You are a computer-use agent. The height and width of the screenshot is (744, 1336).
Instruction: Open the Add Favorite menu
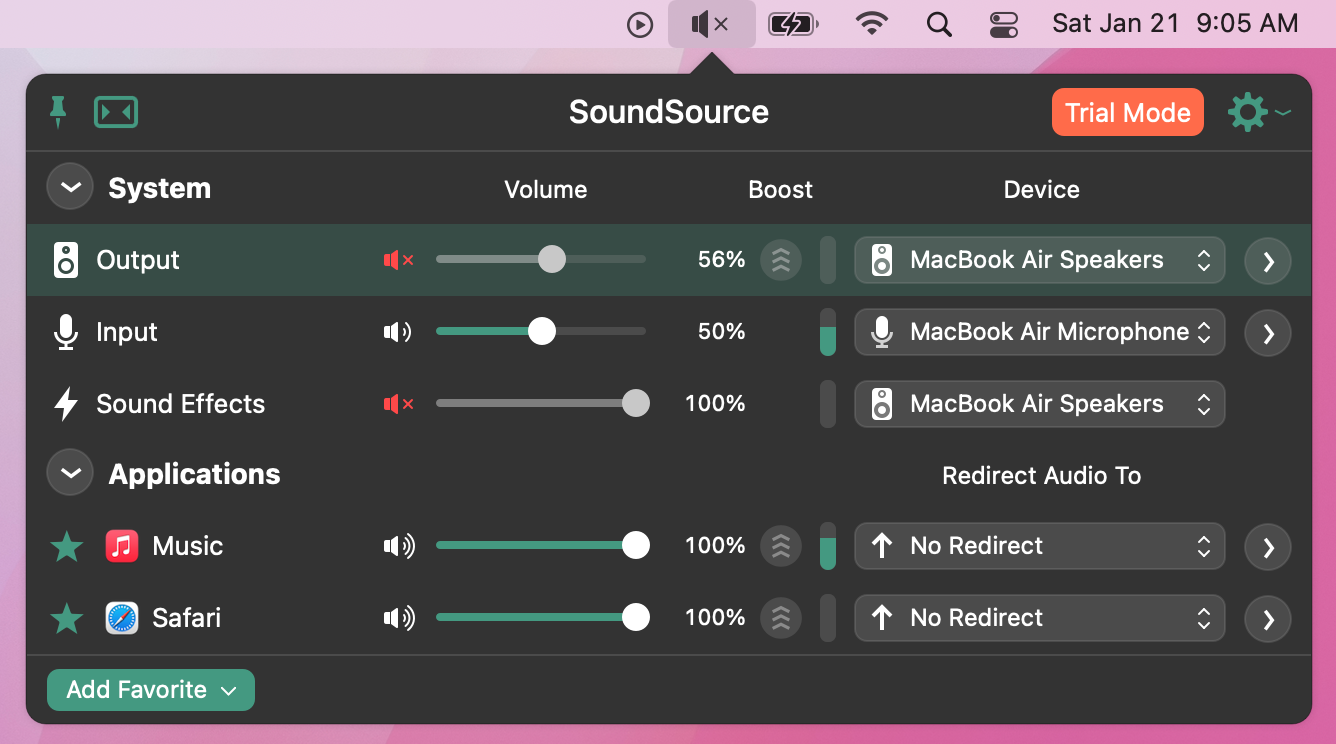pos(151,690)
